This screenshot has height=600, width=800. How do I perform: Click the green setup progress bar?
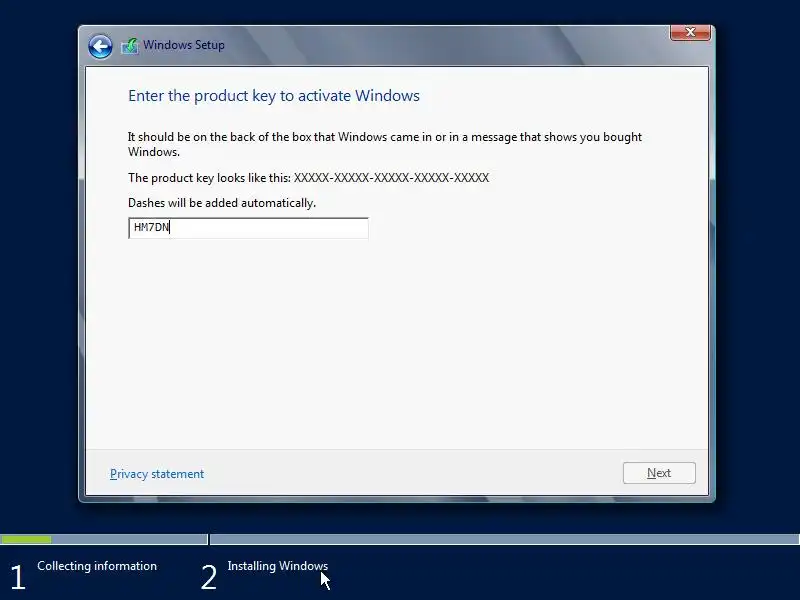pyautogui.click(x=26, y=539)
